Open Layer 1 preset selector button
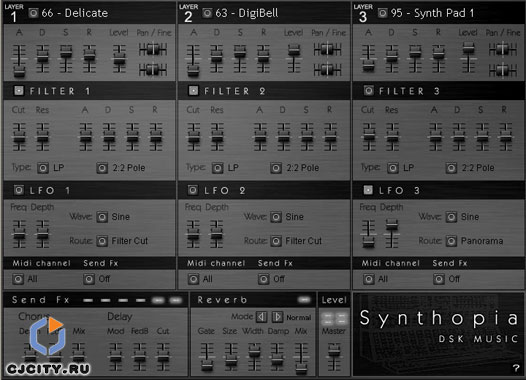The image size is (526, 380). 33,13
